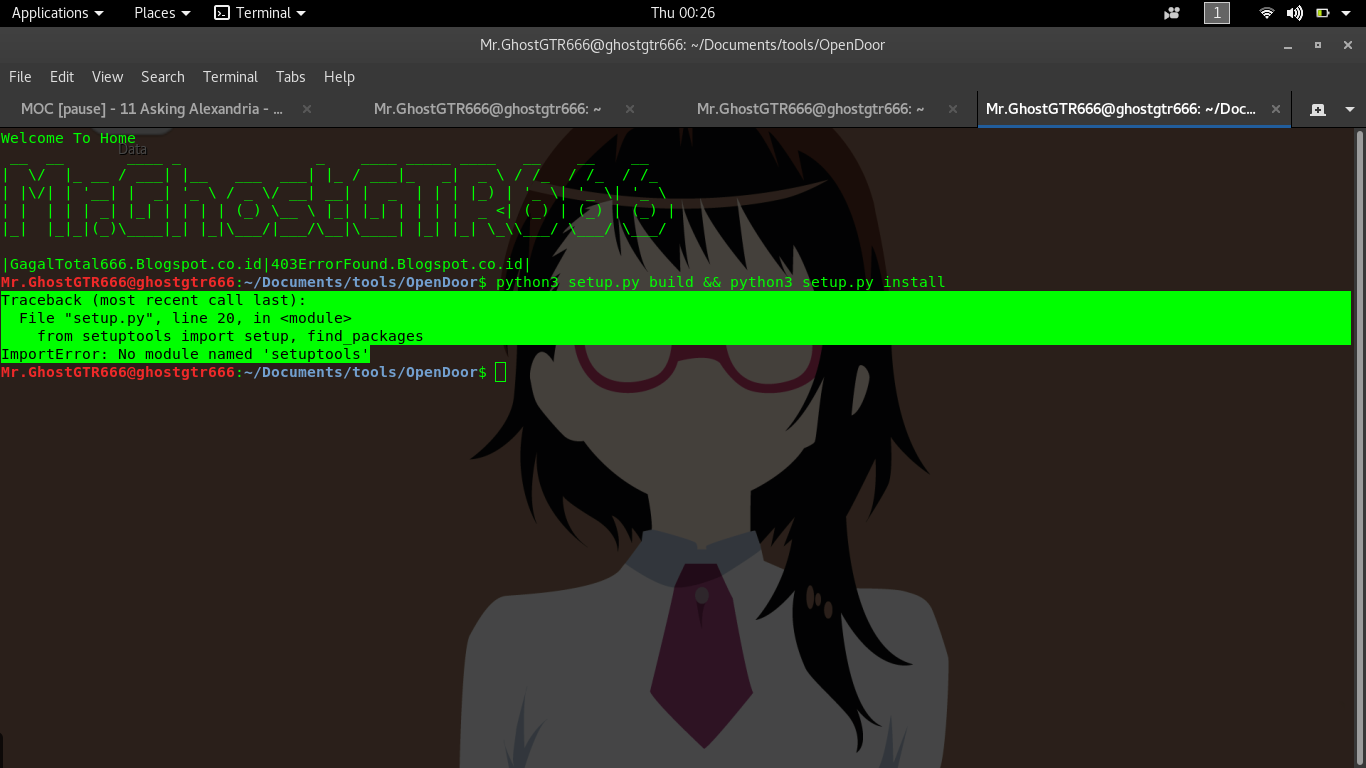Click the ImportError message line
1366x768 pixels.
coord(185,354)
